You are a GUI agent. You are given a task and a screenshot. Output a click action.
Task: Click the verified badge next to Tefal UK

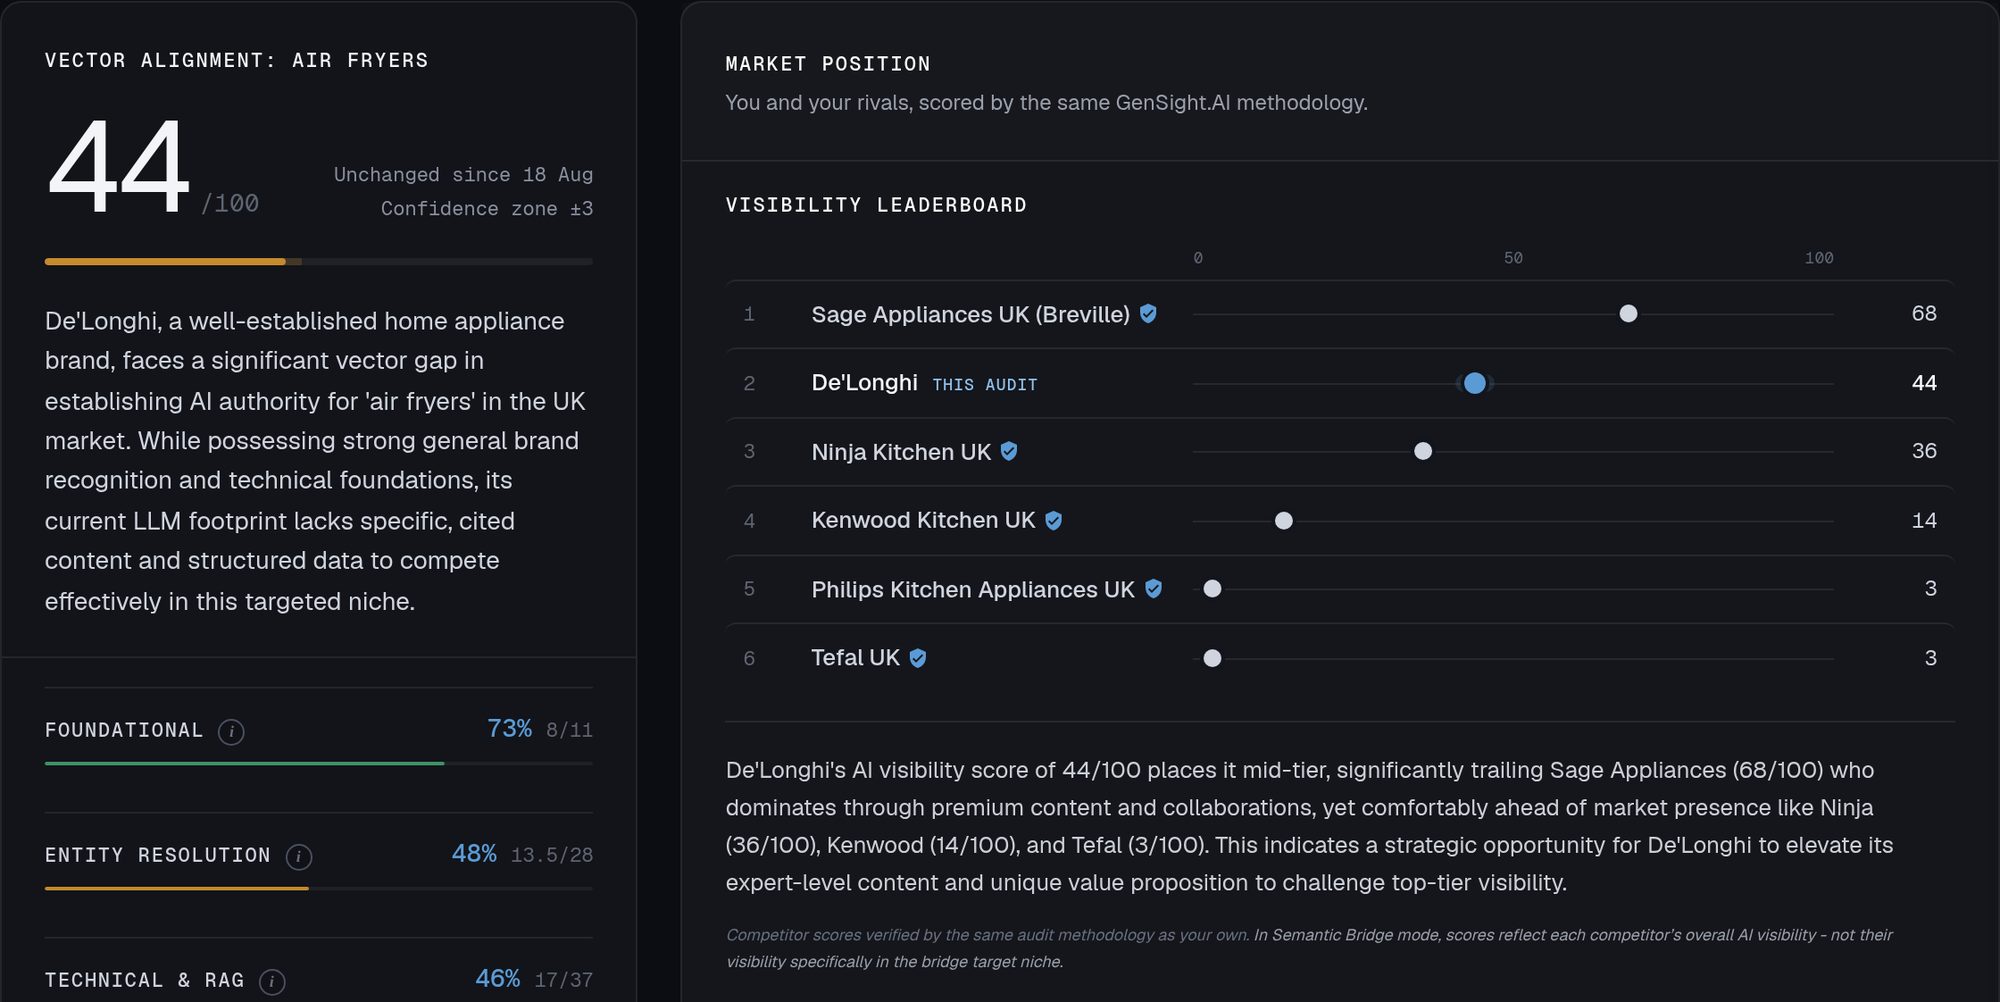918,658
